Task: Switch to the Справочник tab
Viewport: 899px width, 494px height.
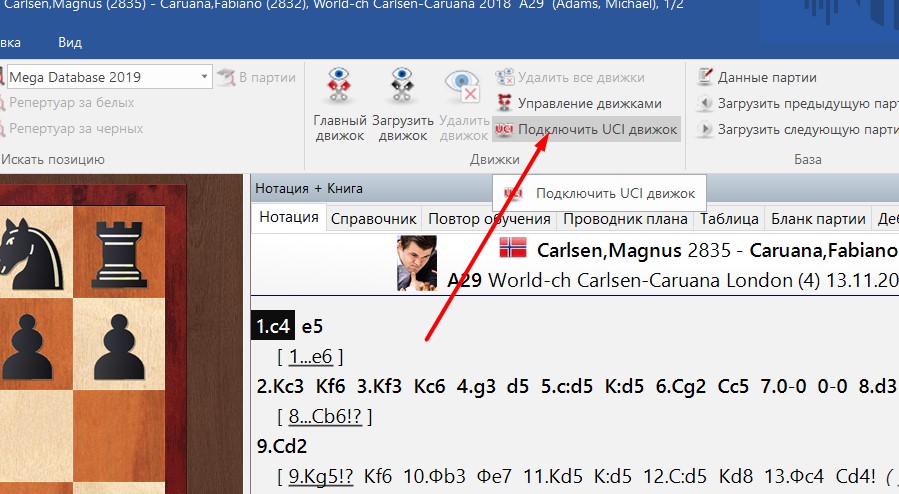Action: [x=373, y=219]
